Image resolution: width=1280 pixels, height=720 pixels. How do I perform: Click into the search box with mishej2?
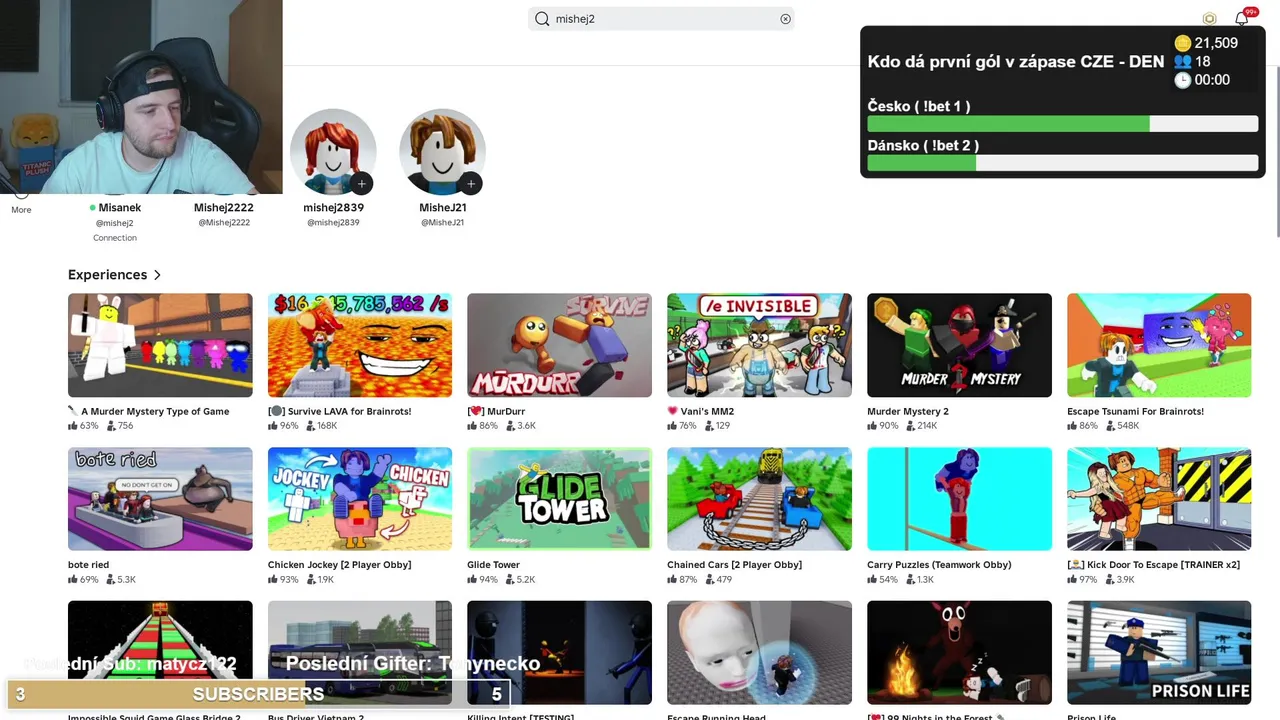[x=661, y=19]
